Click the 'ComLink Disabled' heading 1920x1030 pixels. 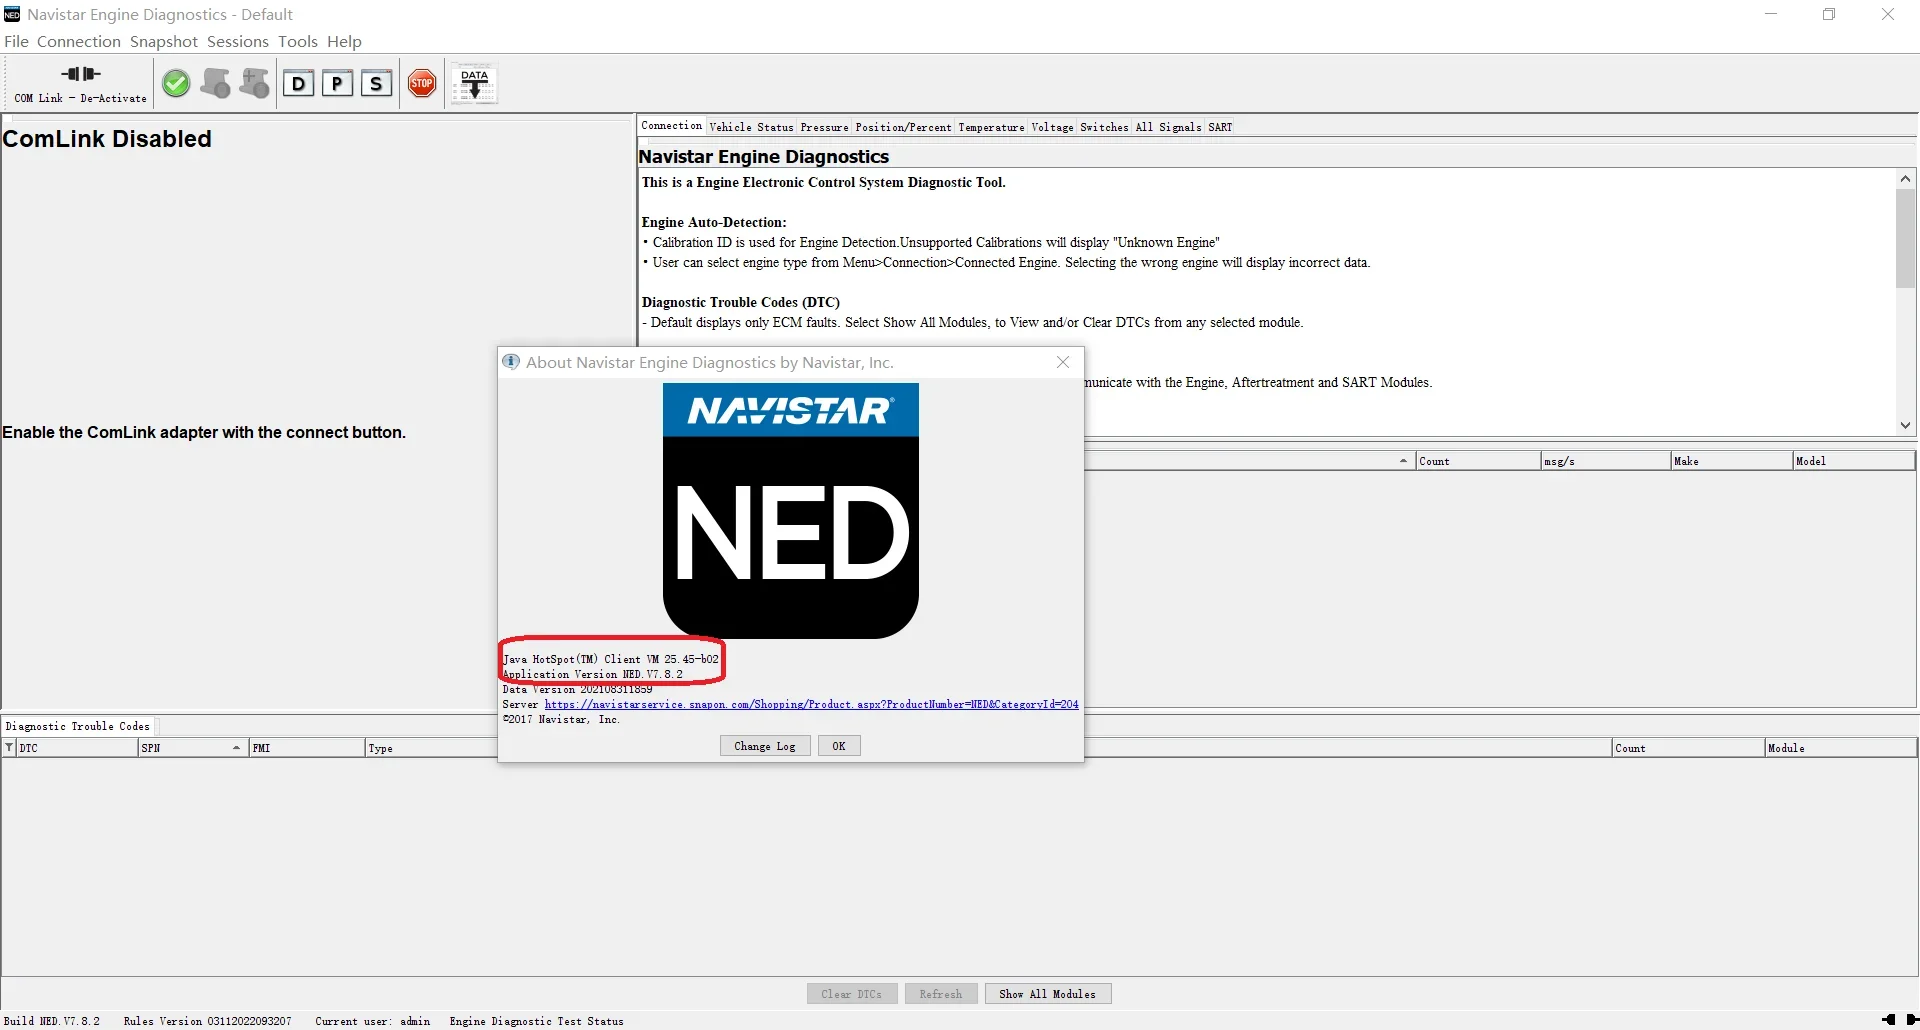coord(107,139)
